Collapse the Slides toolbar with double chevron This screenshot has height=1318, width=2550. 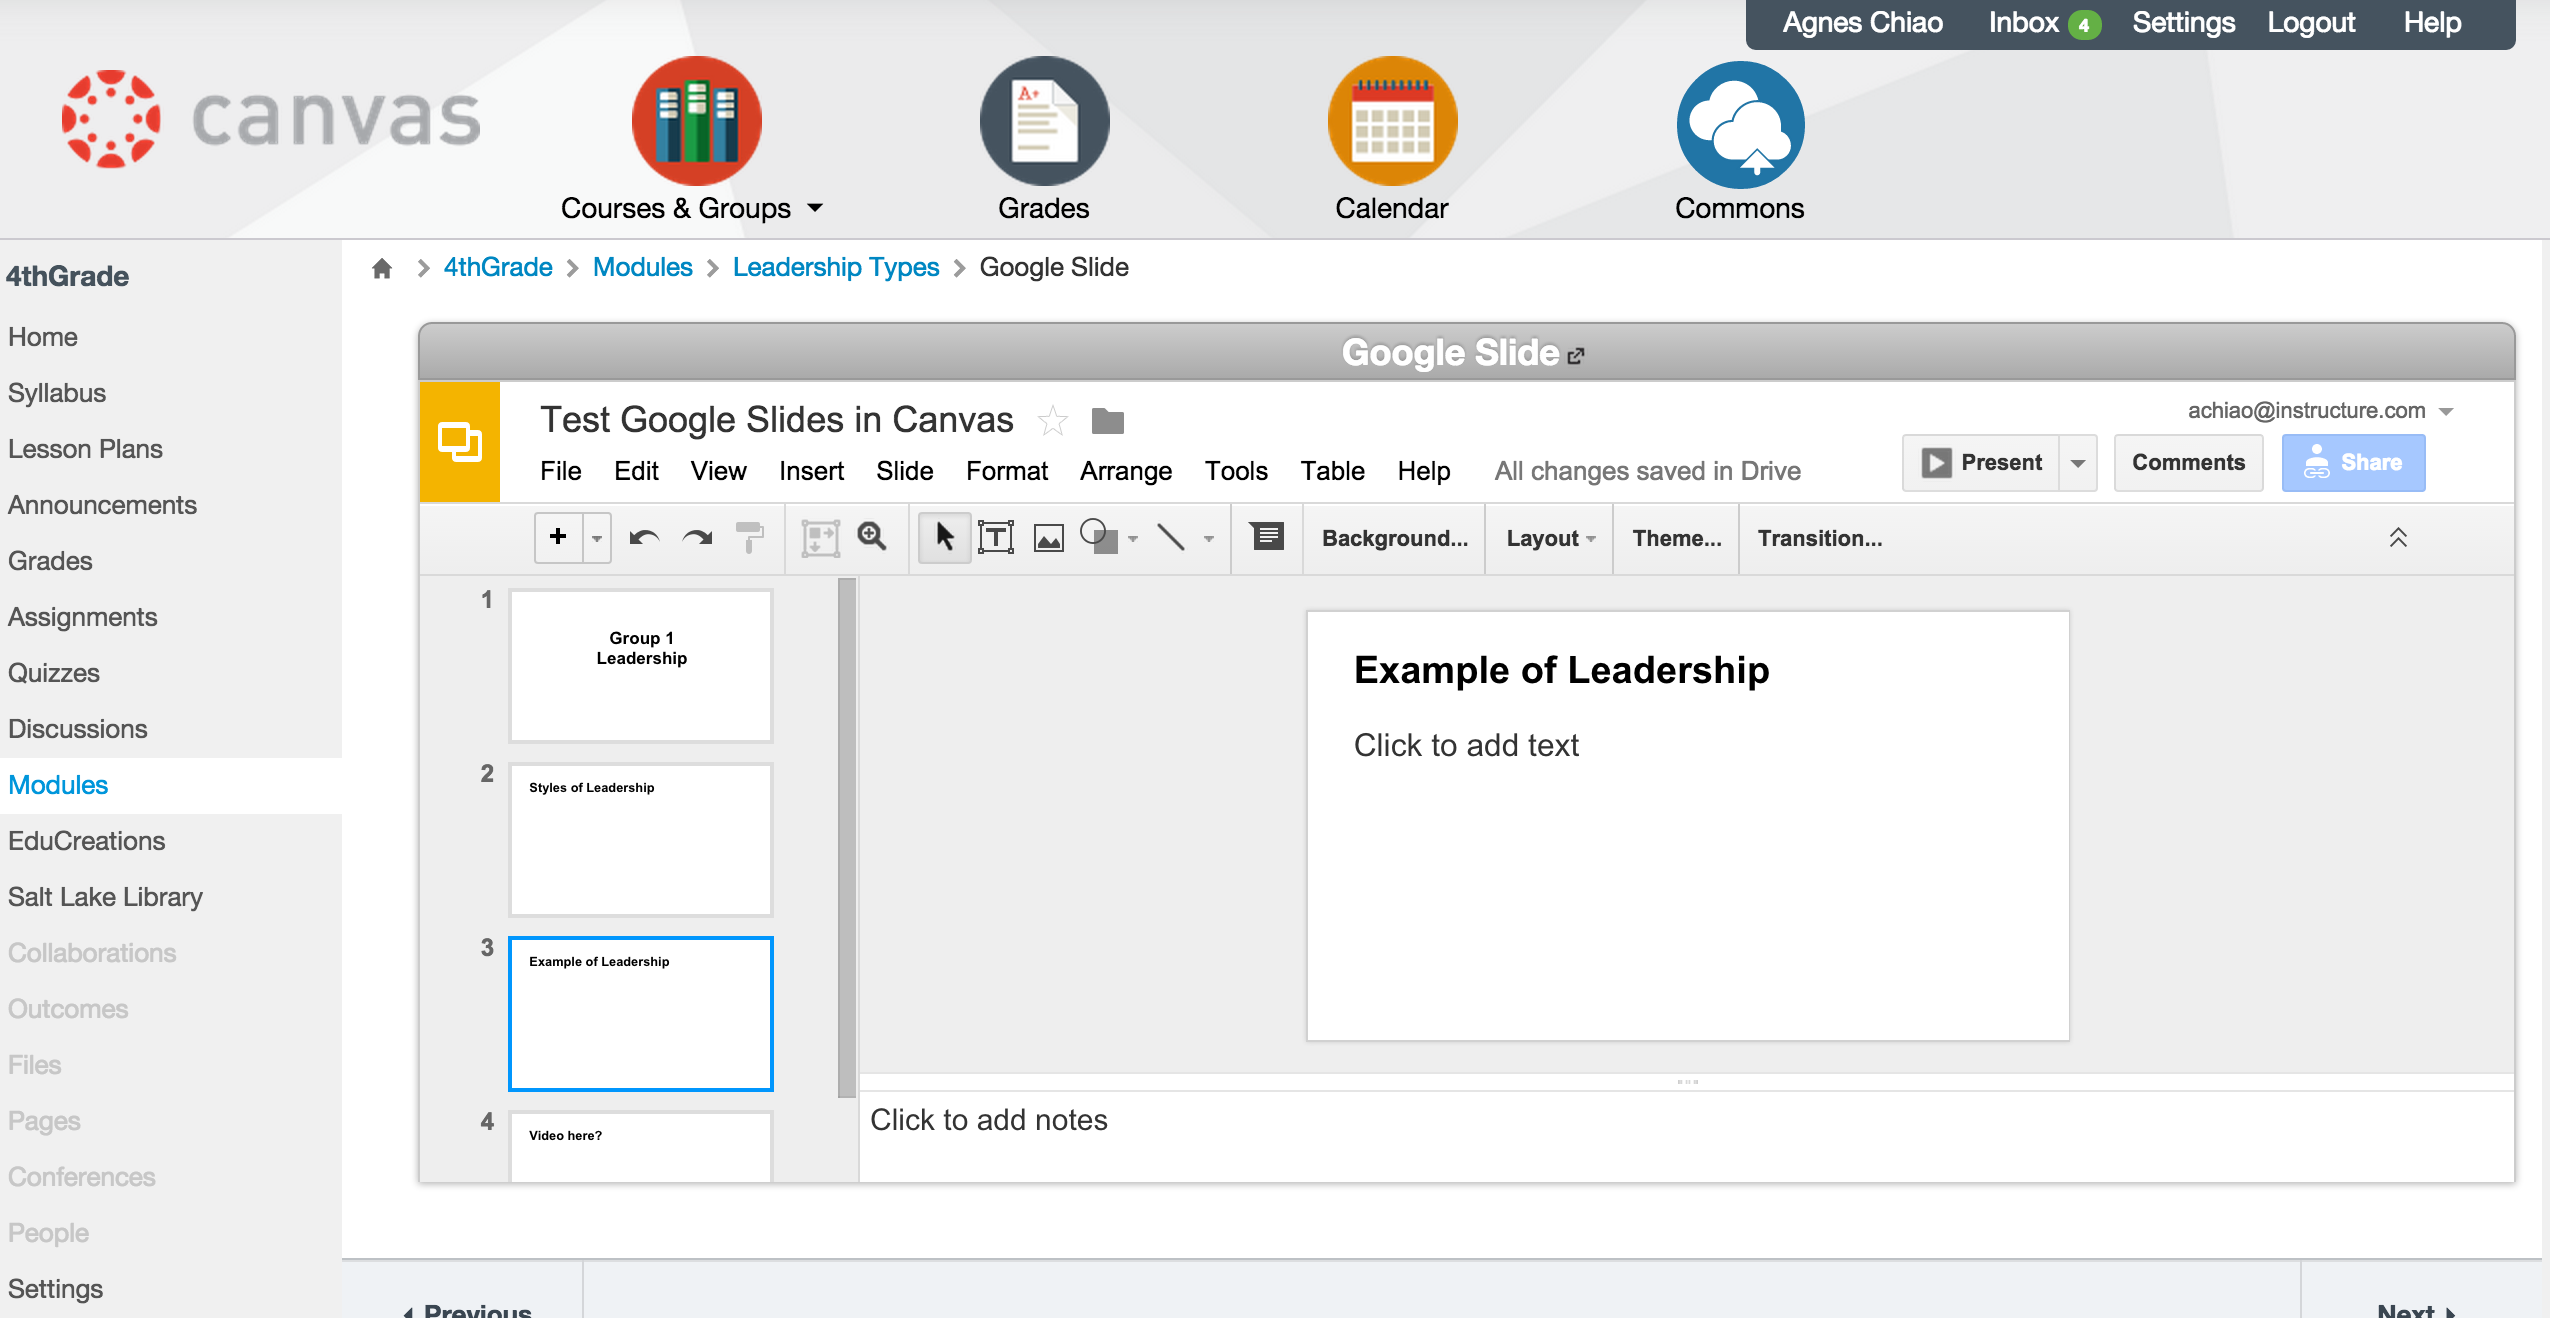point(2398,537)
